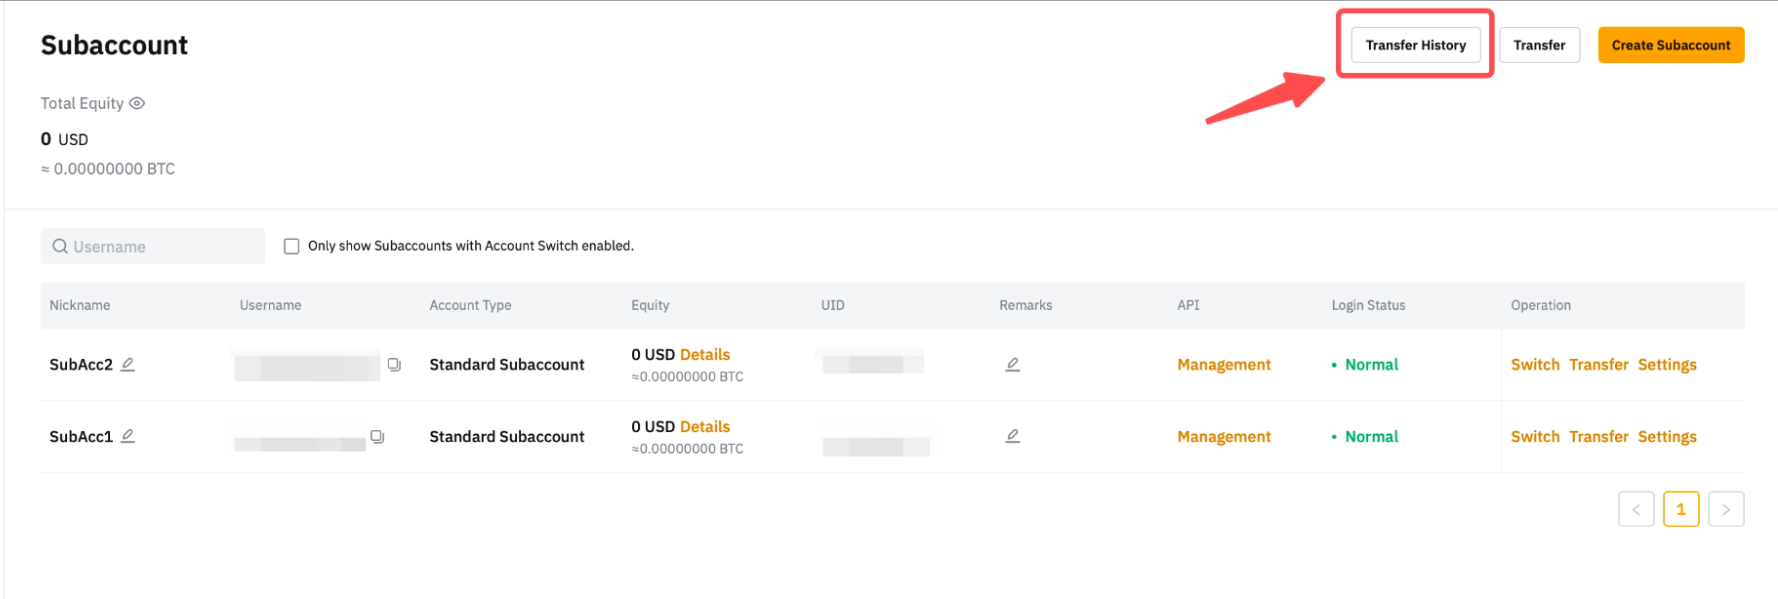Select page 1 in pagination
This screenshot has height=599, width=1778.
coord(1680,509)
